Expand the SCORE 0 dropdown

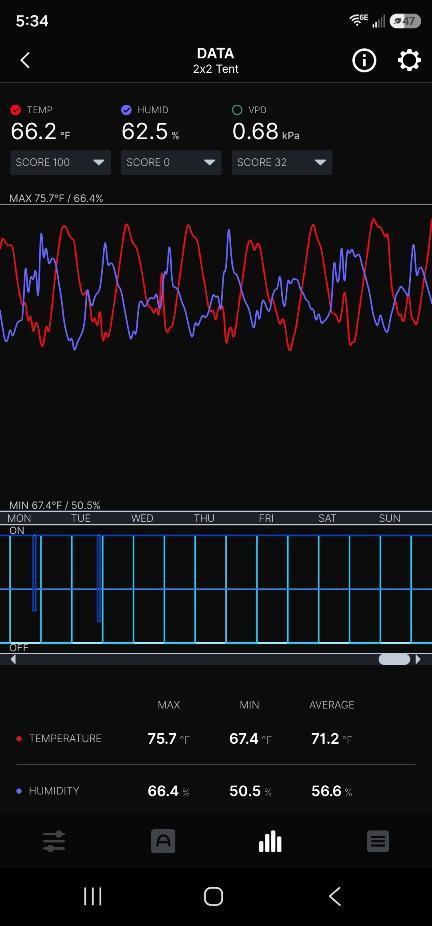tap(171, 162)
